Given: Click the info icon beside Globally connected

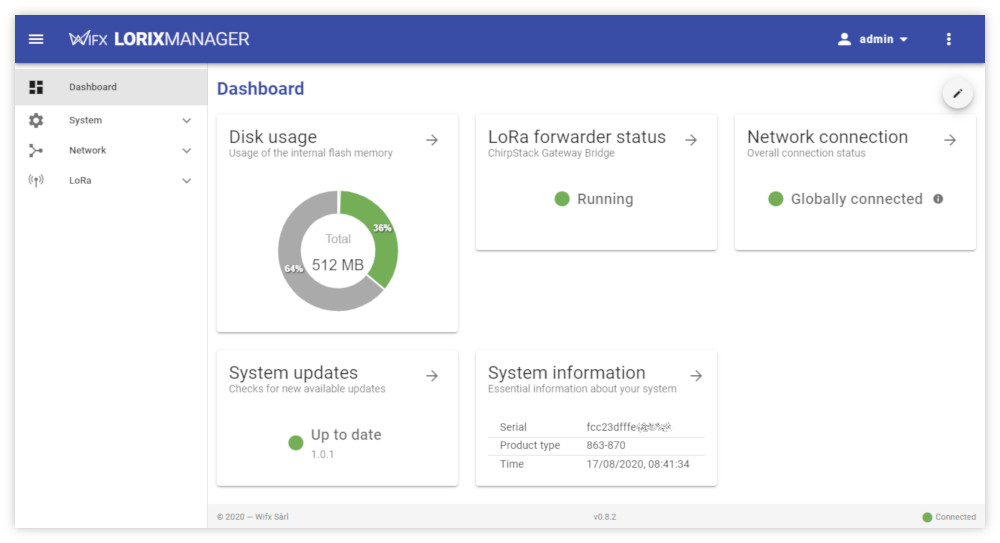Looking at the screenshot, I should [x=938, y=199].
